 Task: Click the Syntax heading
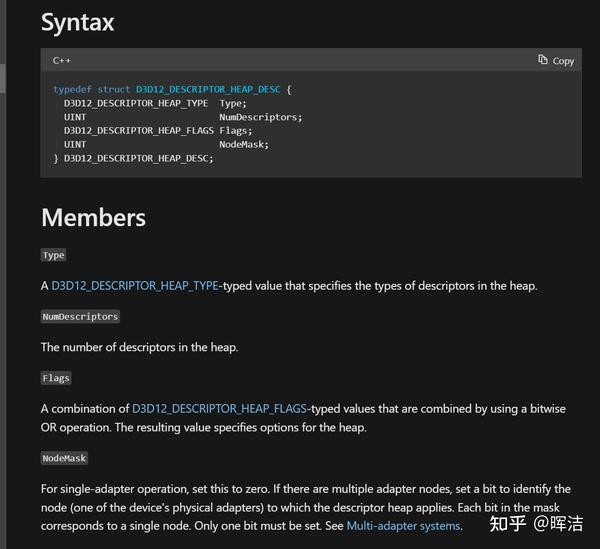click(77, 21)
